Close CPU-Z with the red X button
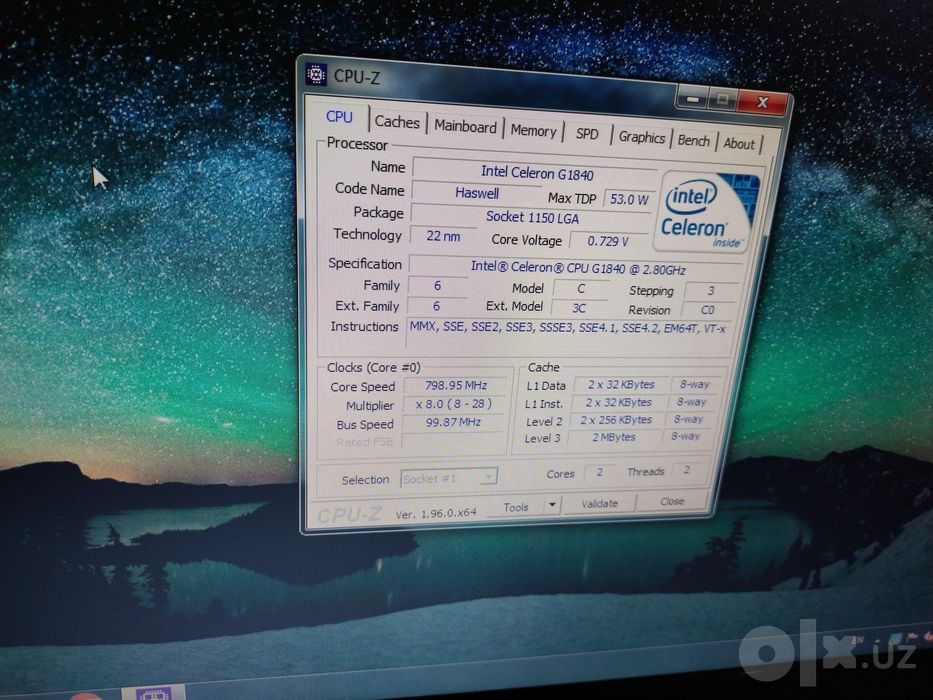Viewport: 933px width, 700px height. tap(760, 102)
